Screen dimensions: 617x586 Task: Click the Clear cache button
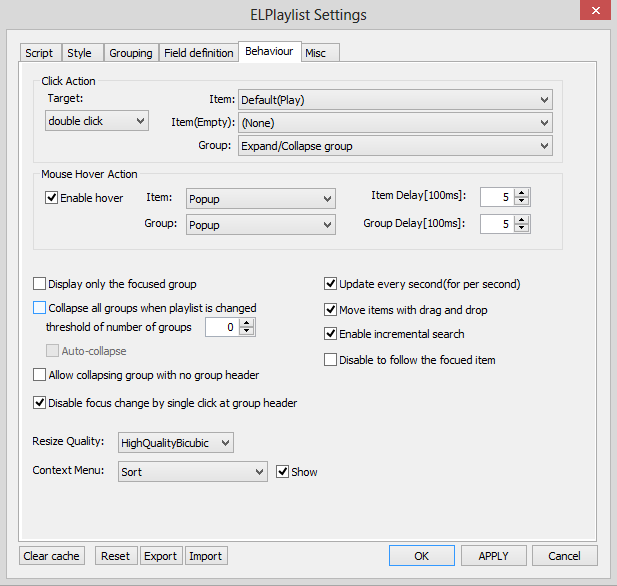coord(51,556)
